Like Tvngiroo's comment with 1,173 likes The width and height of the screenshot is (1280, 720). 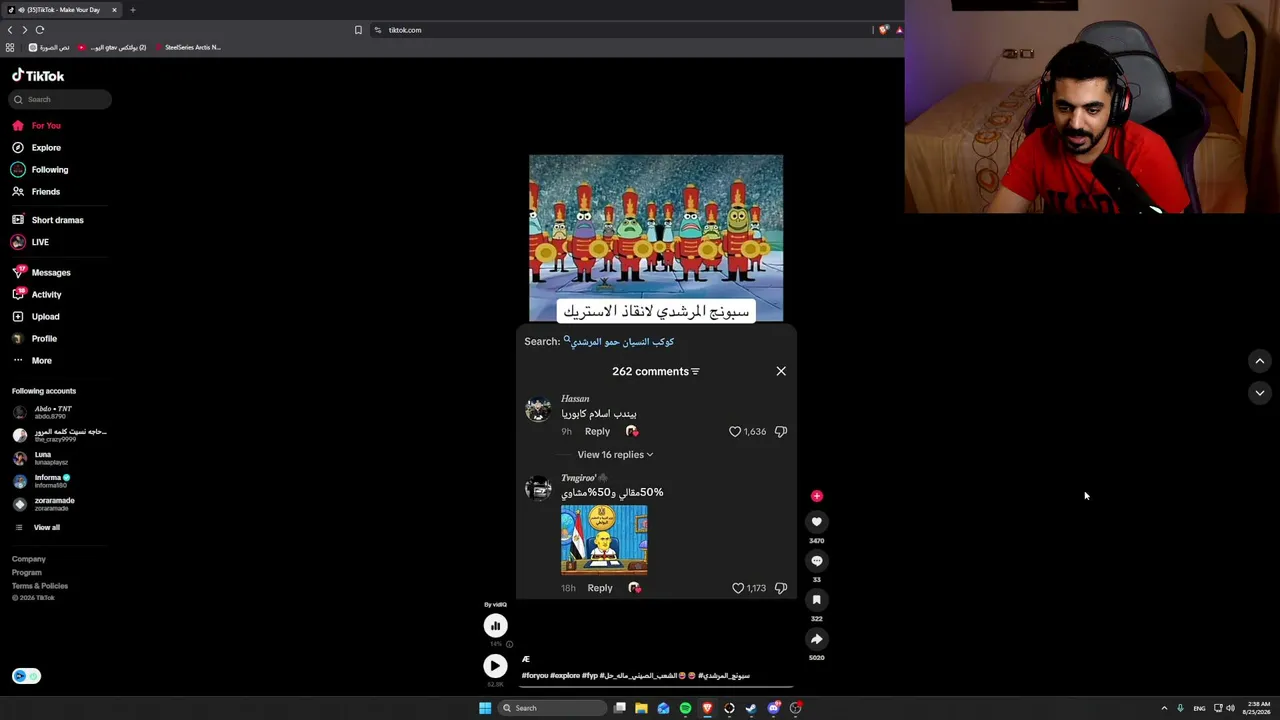[x=738, y=588]
